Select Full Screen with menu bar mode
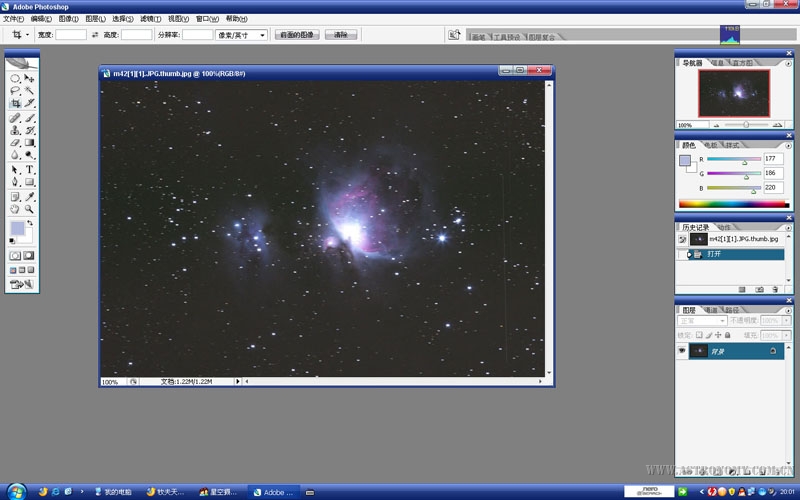The width and height of the screenshot is (800, 500). [22, 270]
